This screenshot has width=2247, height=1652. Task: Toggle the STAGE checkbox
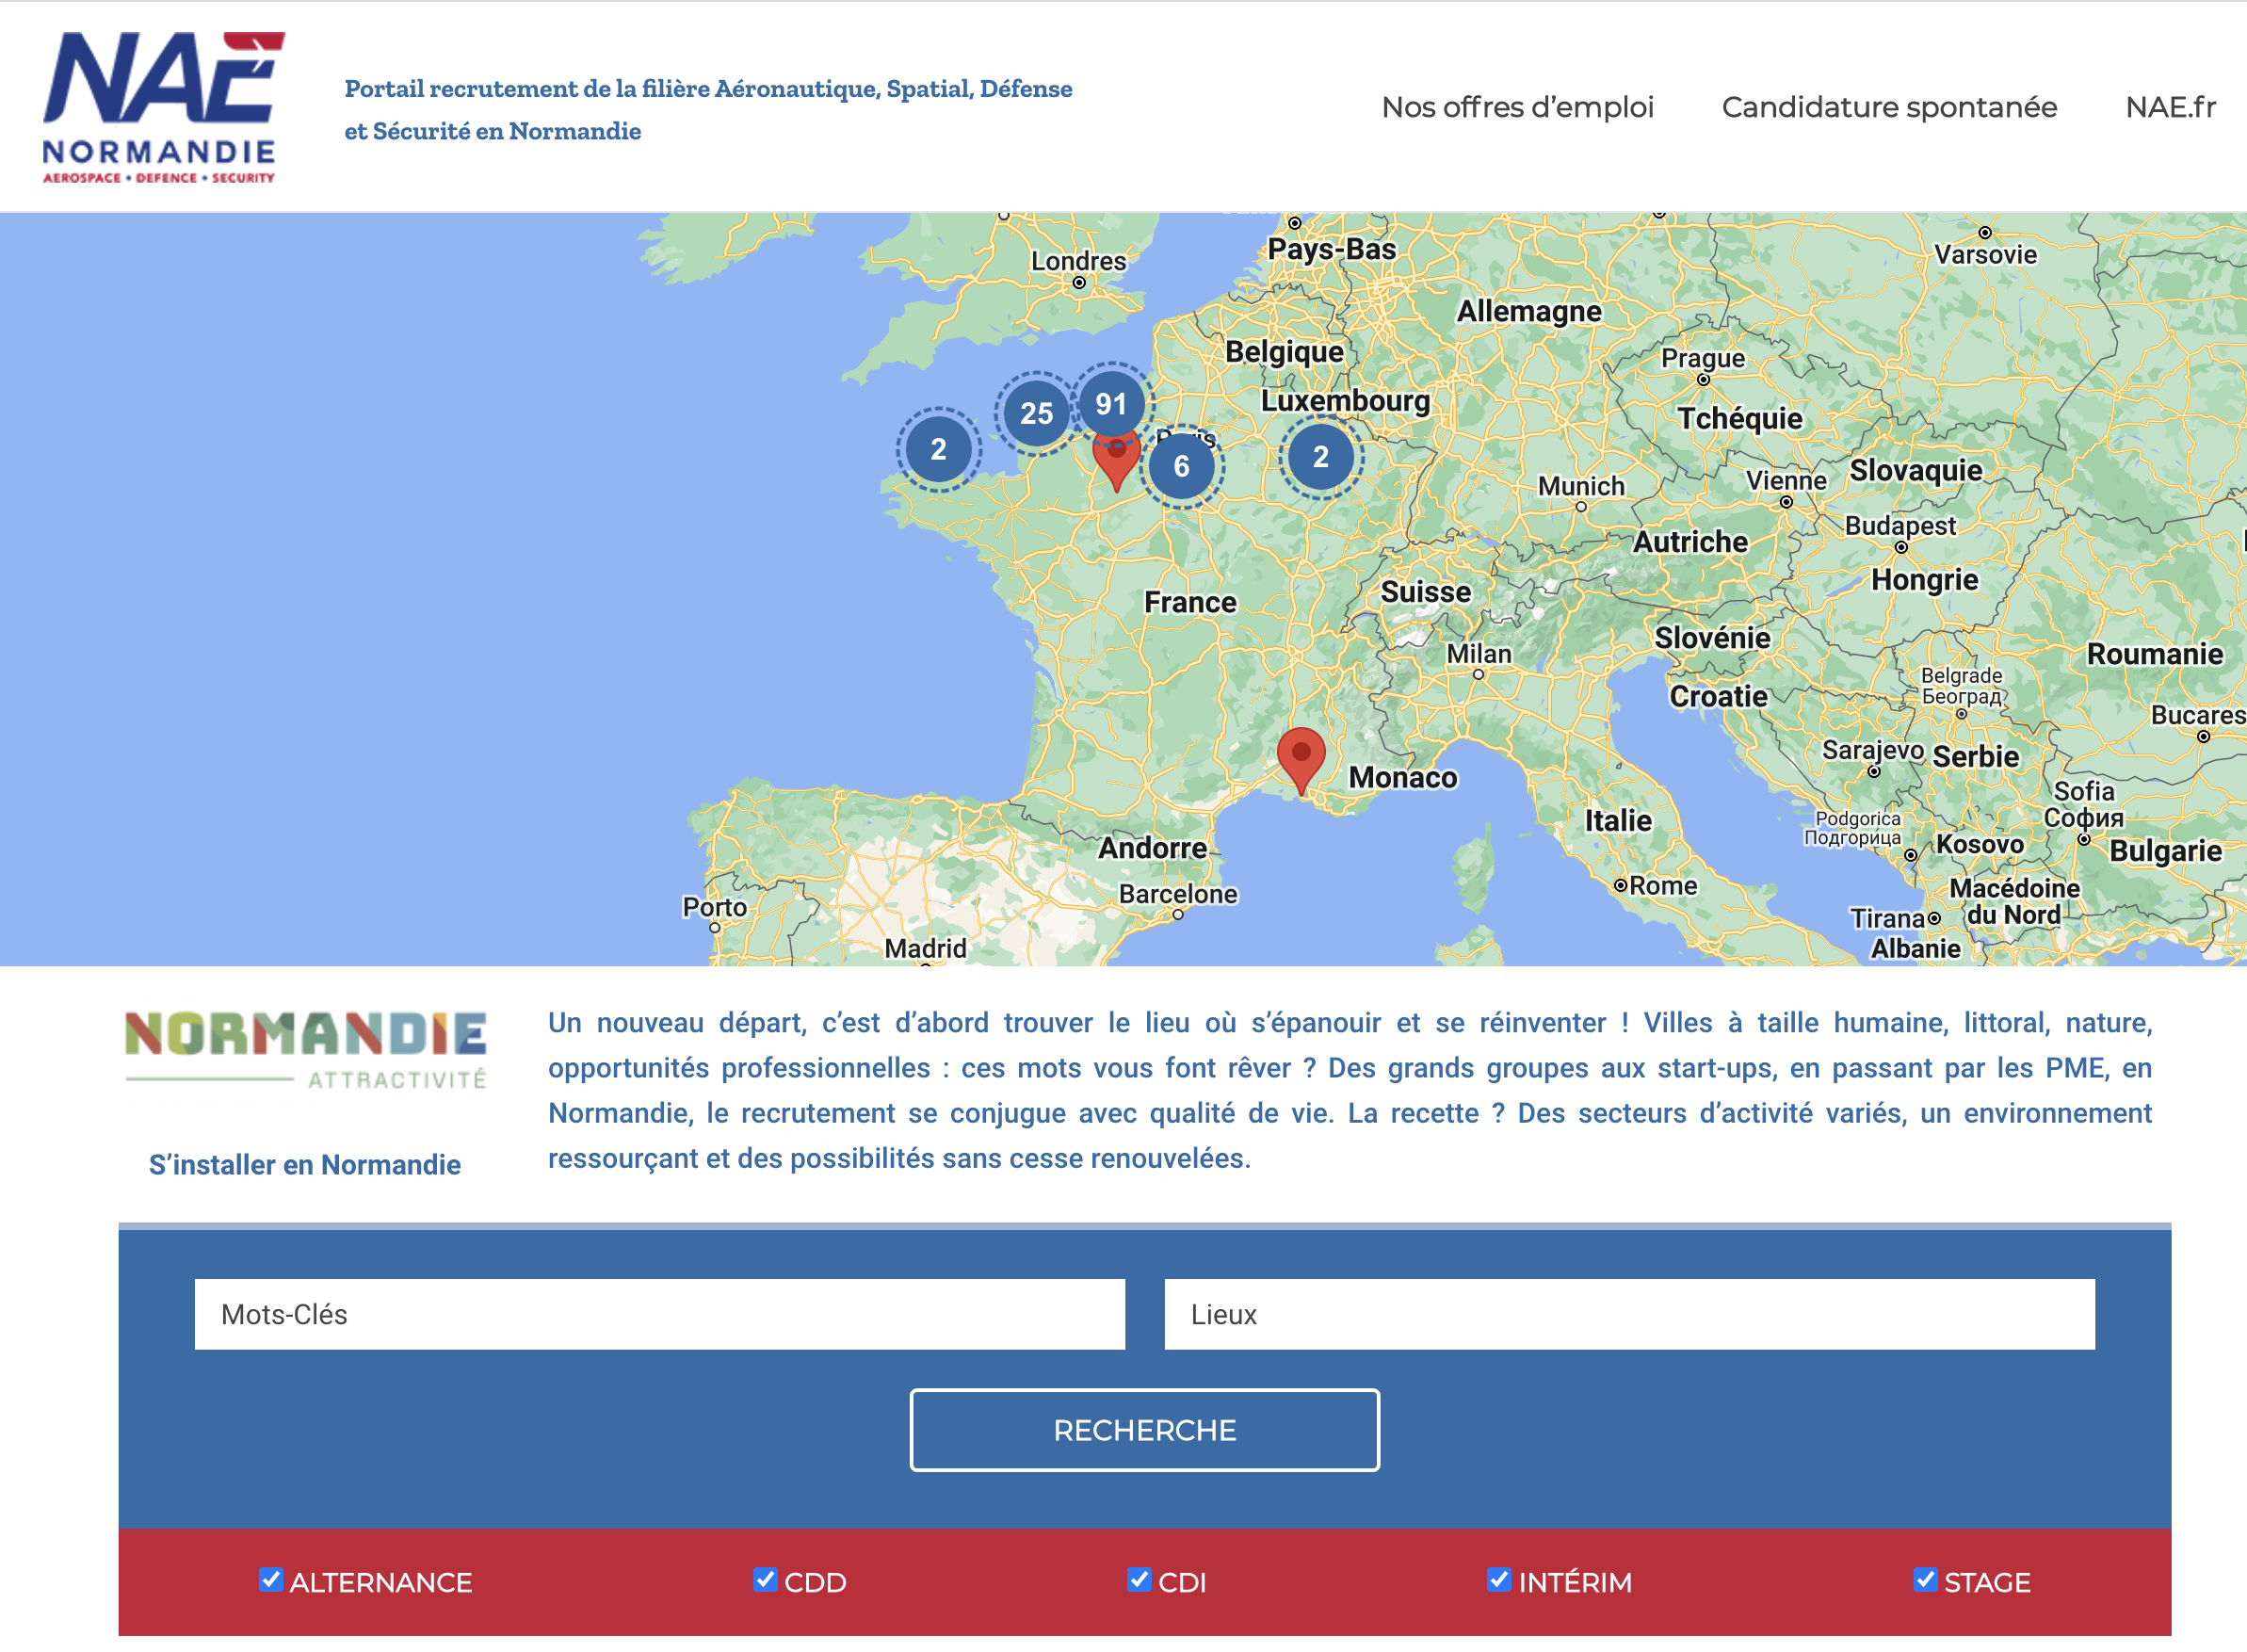1924,1579
